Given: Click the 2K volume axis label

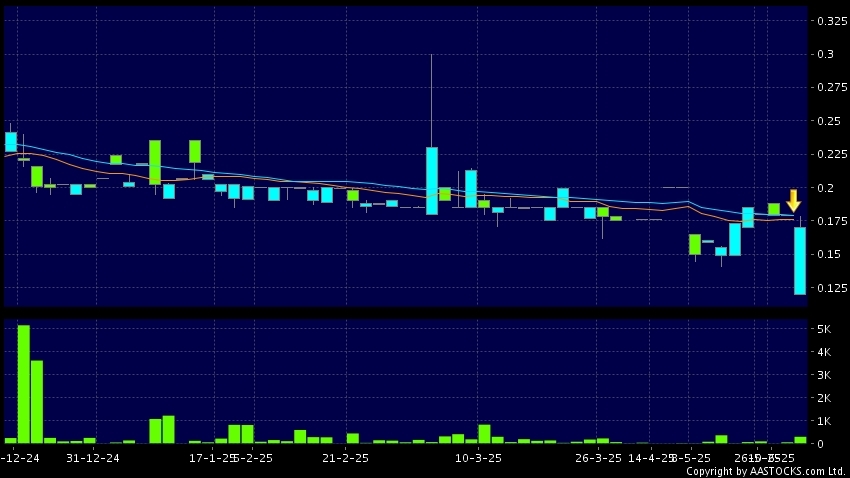Looking at the screenshot, I should click(x=824, y=398).
